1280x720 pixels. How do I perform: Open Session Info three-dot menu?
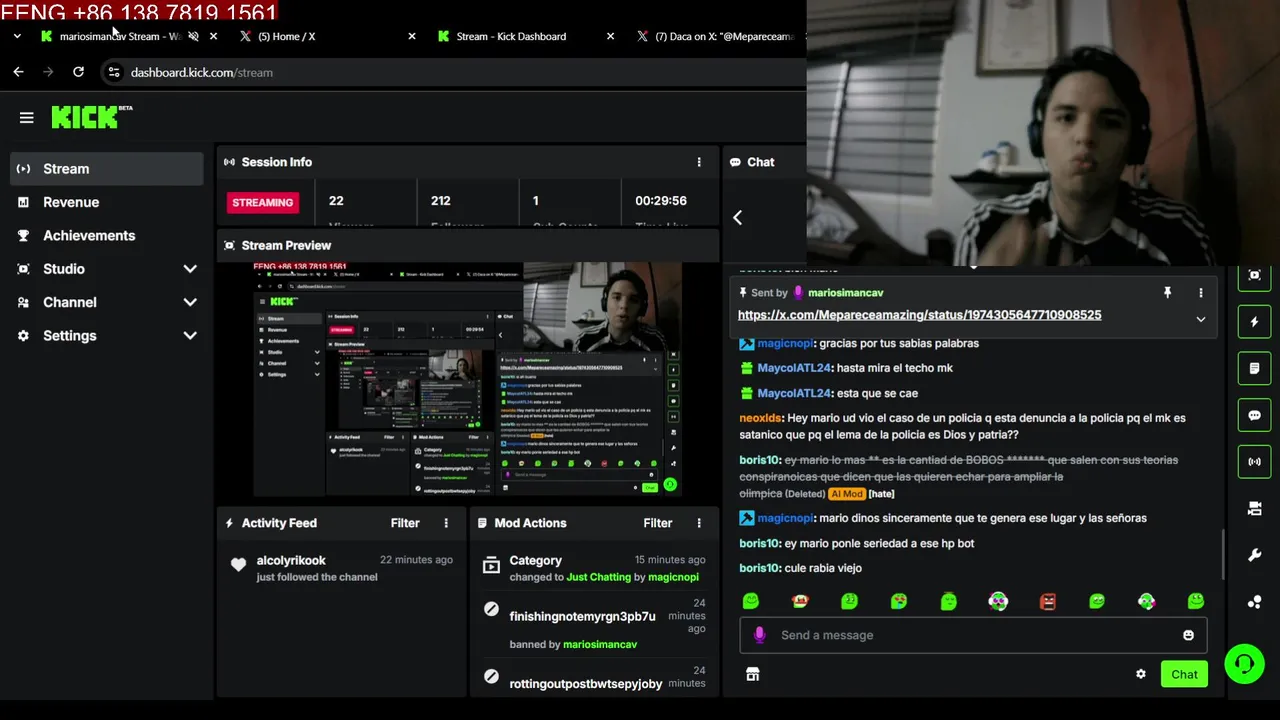pyautogui.click(x=699, y=162)
